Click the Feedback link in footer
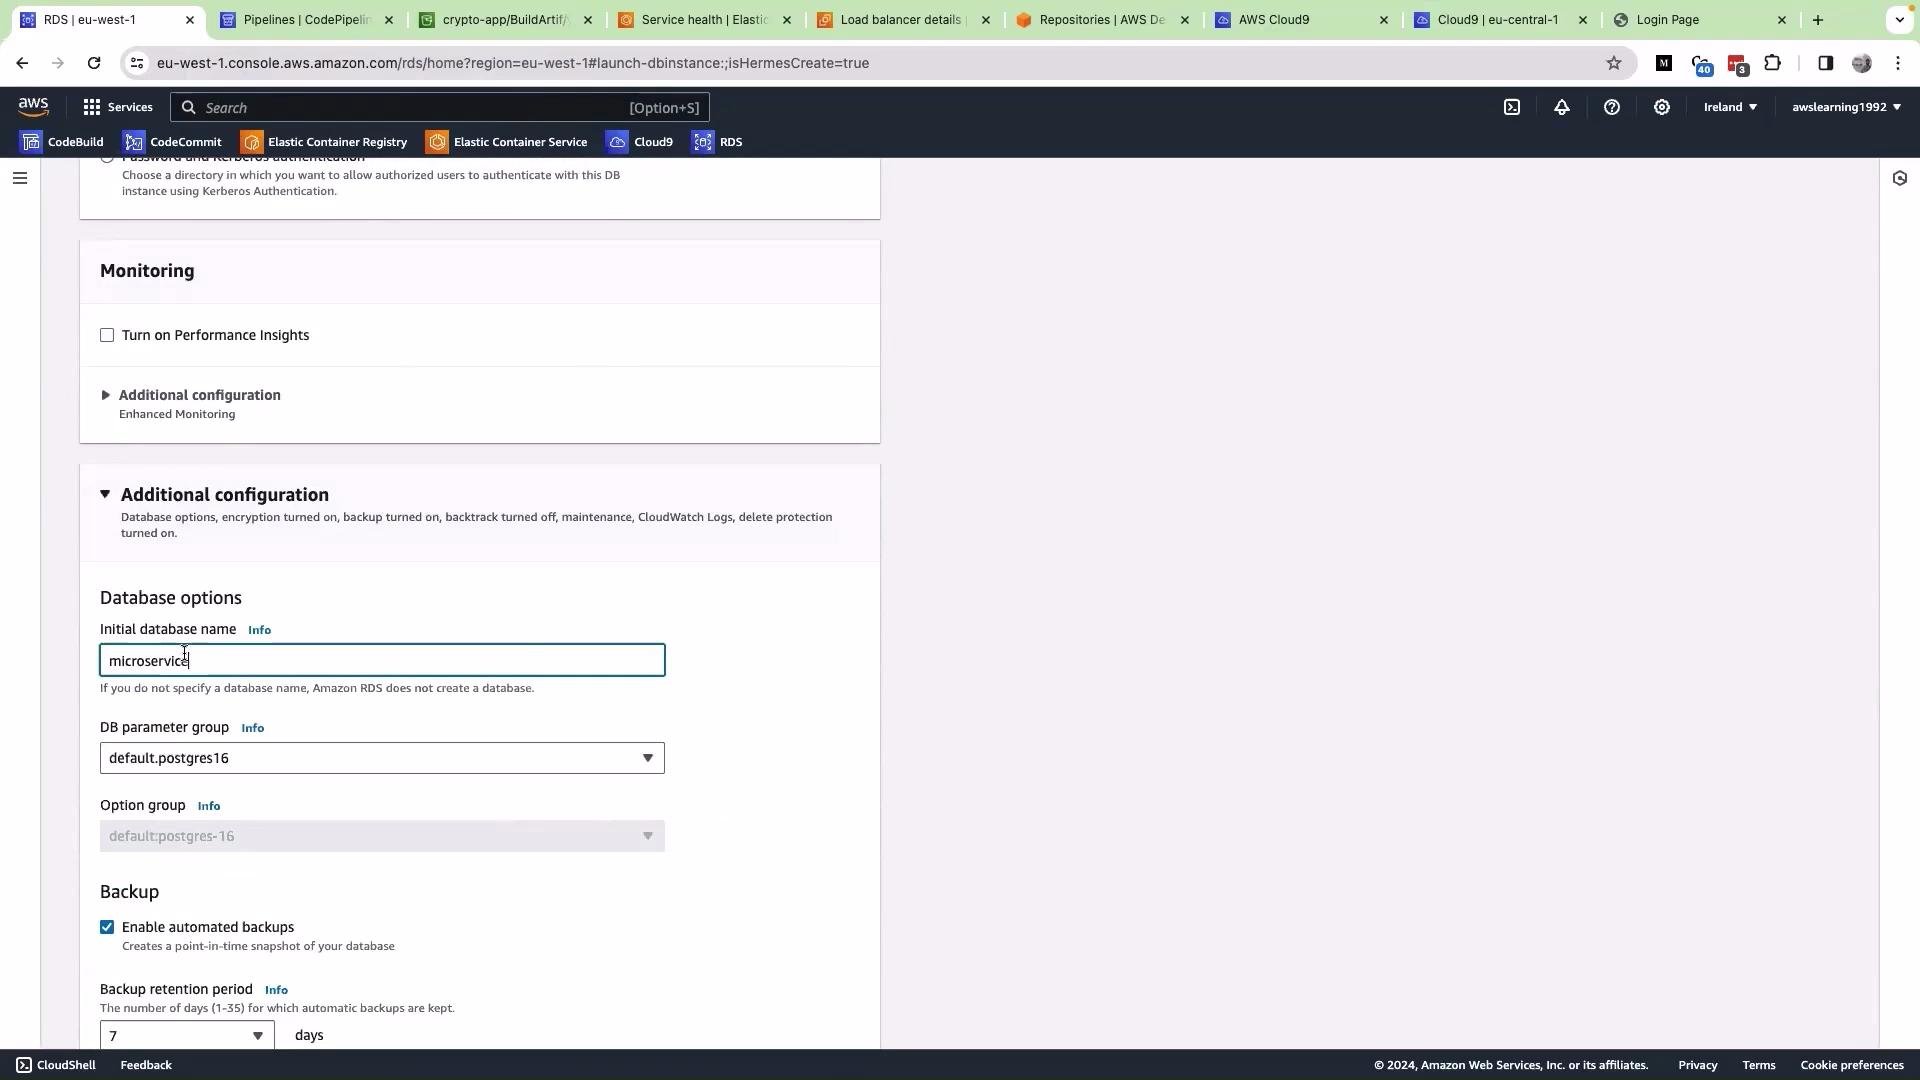The width and height of the screenshot is (1920, 1080). click(146, 1065)
